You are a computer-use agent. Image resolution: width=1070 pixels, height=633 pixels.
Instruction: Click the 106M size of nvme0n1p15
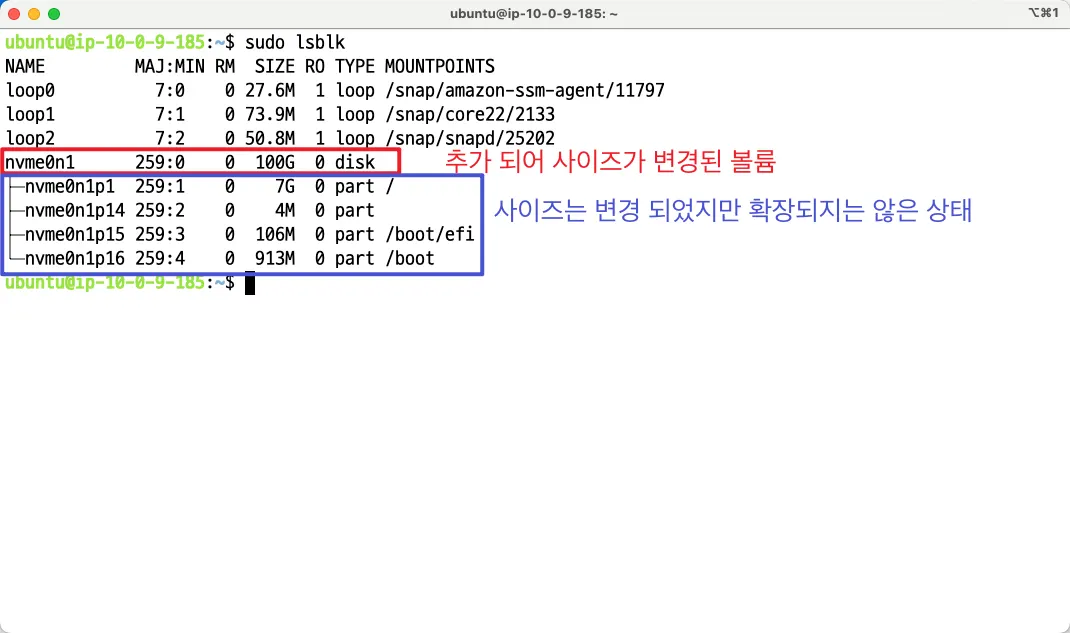(275, 235)
